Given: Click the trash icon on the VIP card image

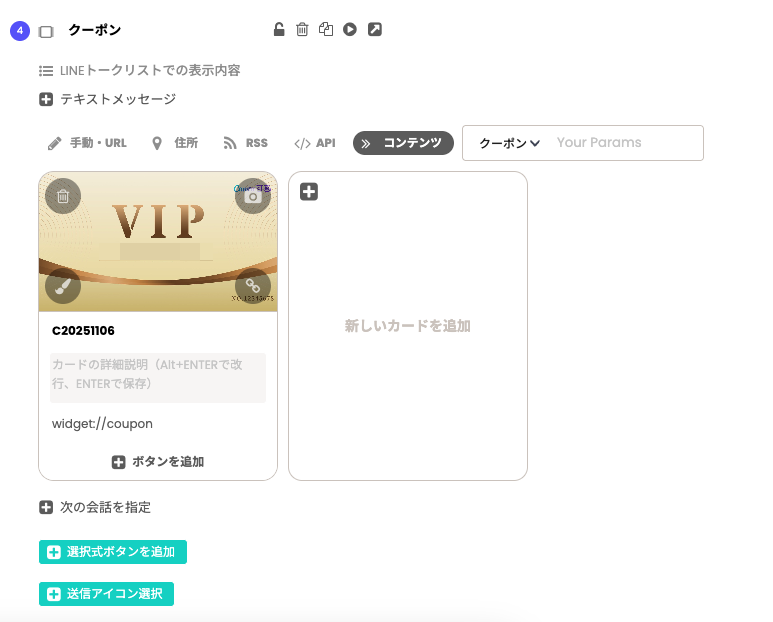Looking at the screenshot, I should point(63,196).
